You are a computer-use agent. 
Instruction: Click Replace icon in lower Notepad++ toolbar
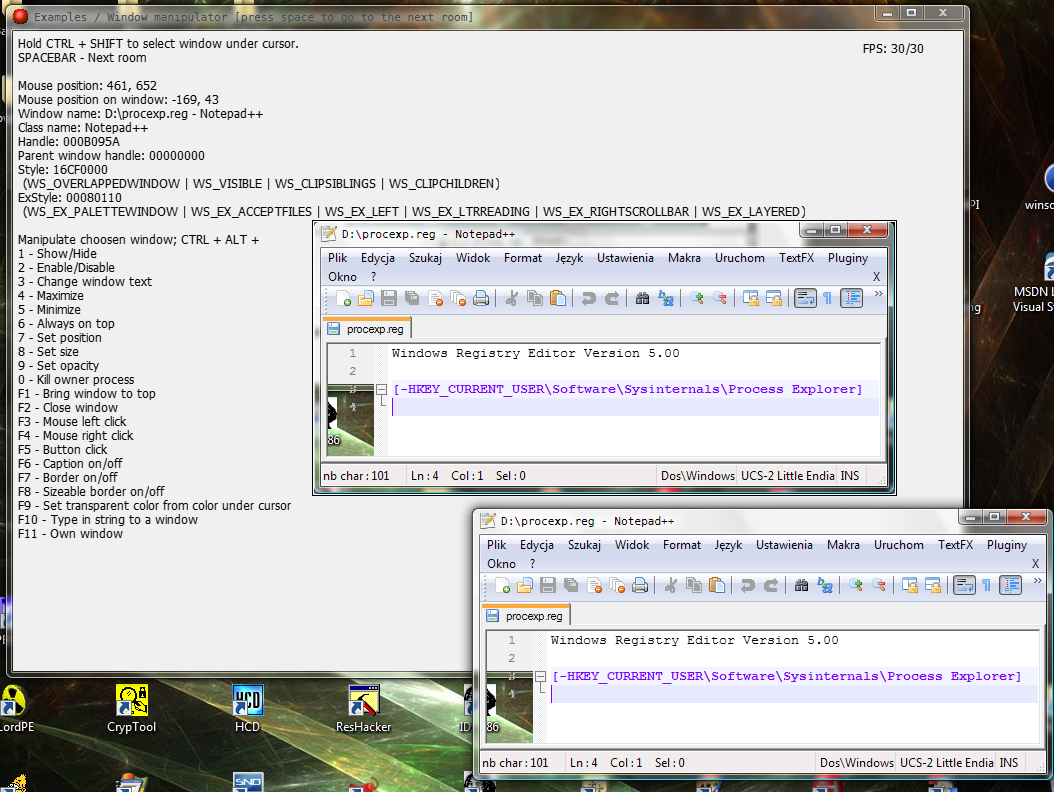[825, 585]
